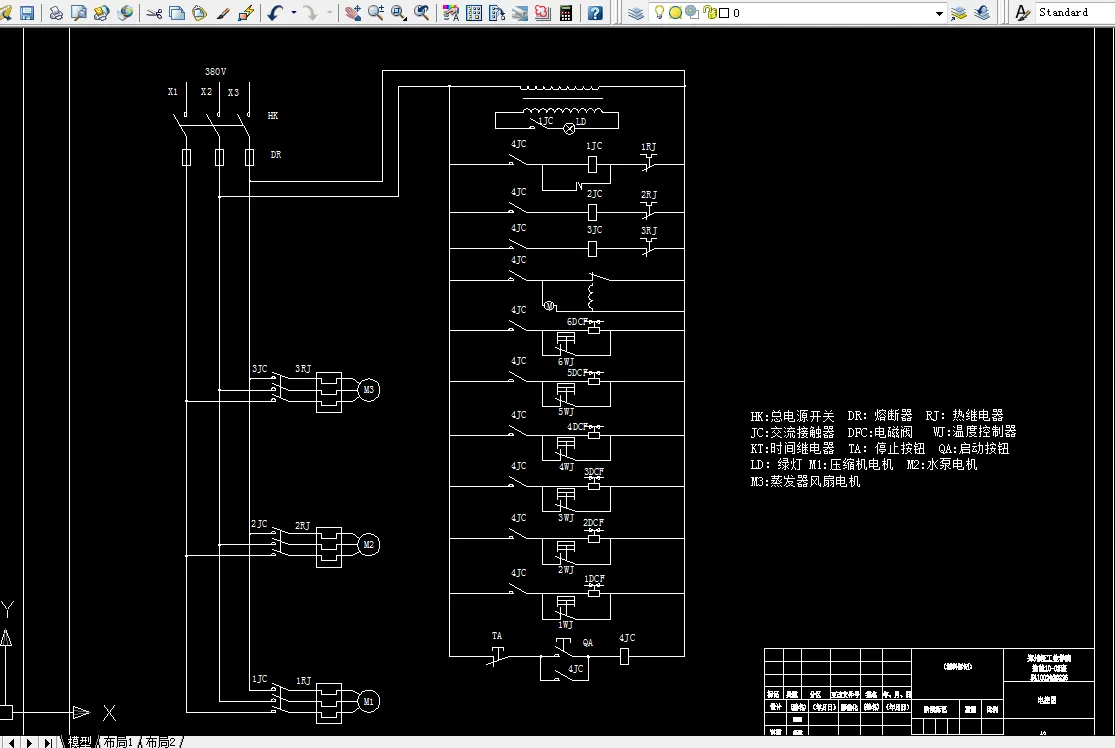Click the next layout tab arrow
The width and height of the screenshot is (1115, 748).
30,742
